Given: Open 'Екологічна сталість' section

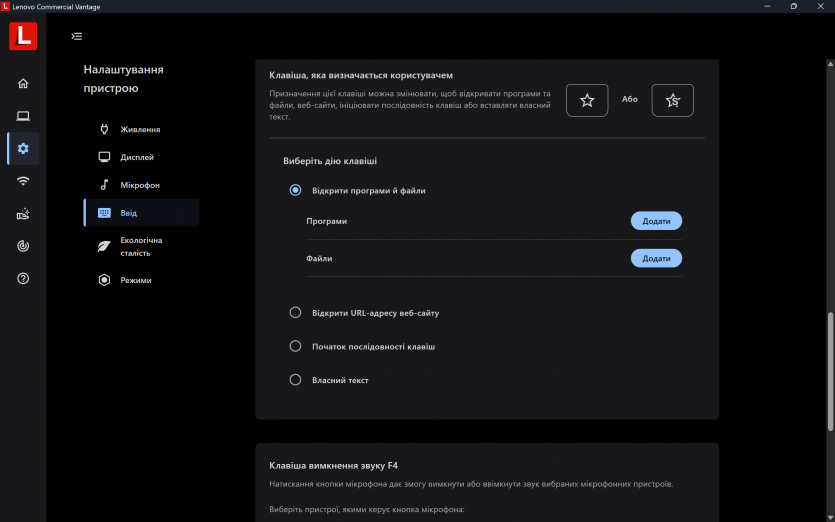Looking at the screenshot, I should (141, 246).
